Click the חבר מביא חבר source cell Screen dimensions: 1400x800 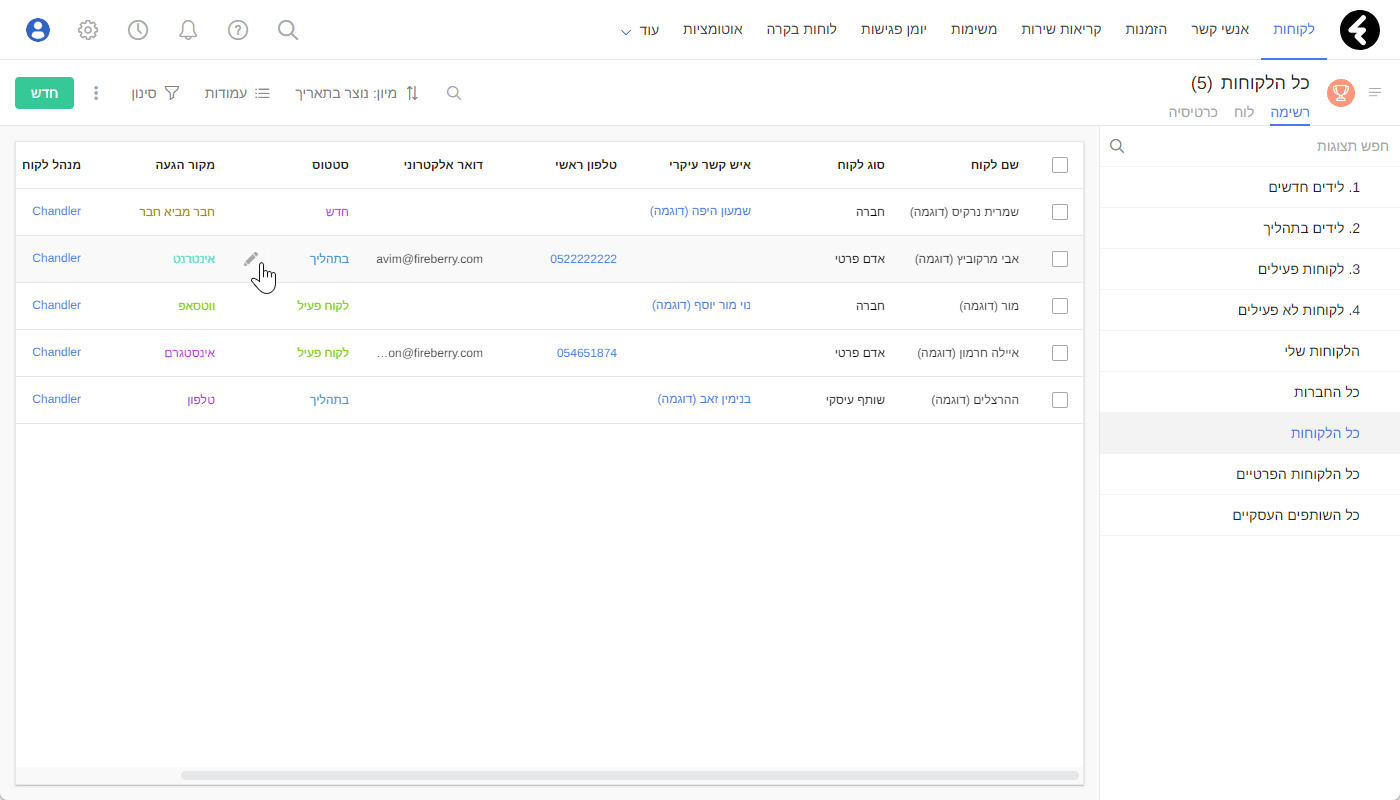[177, 212]
